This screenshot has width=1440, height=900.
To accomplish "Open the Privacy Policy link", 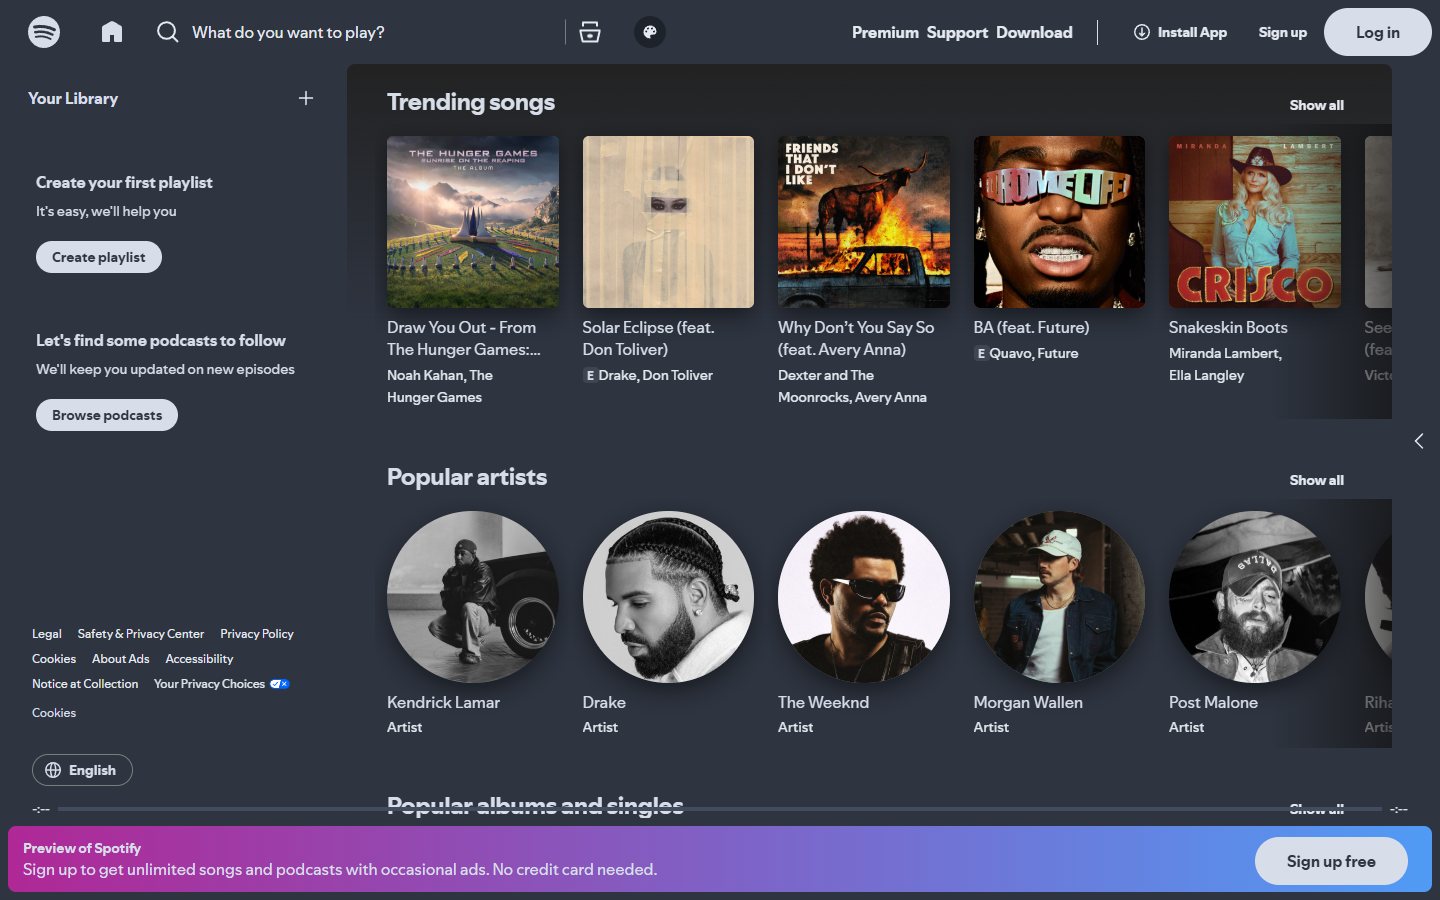I will click(x=257, y=634).
